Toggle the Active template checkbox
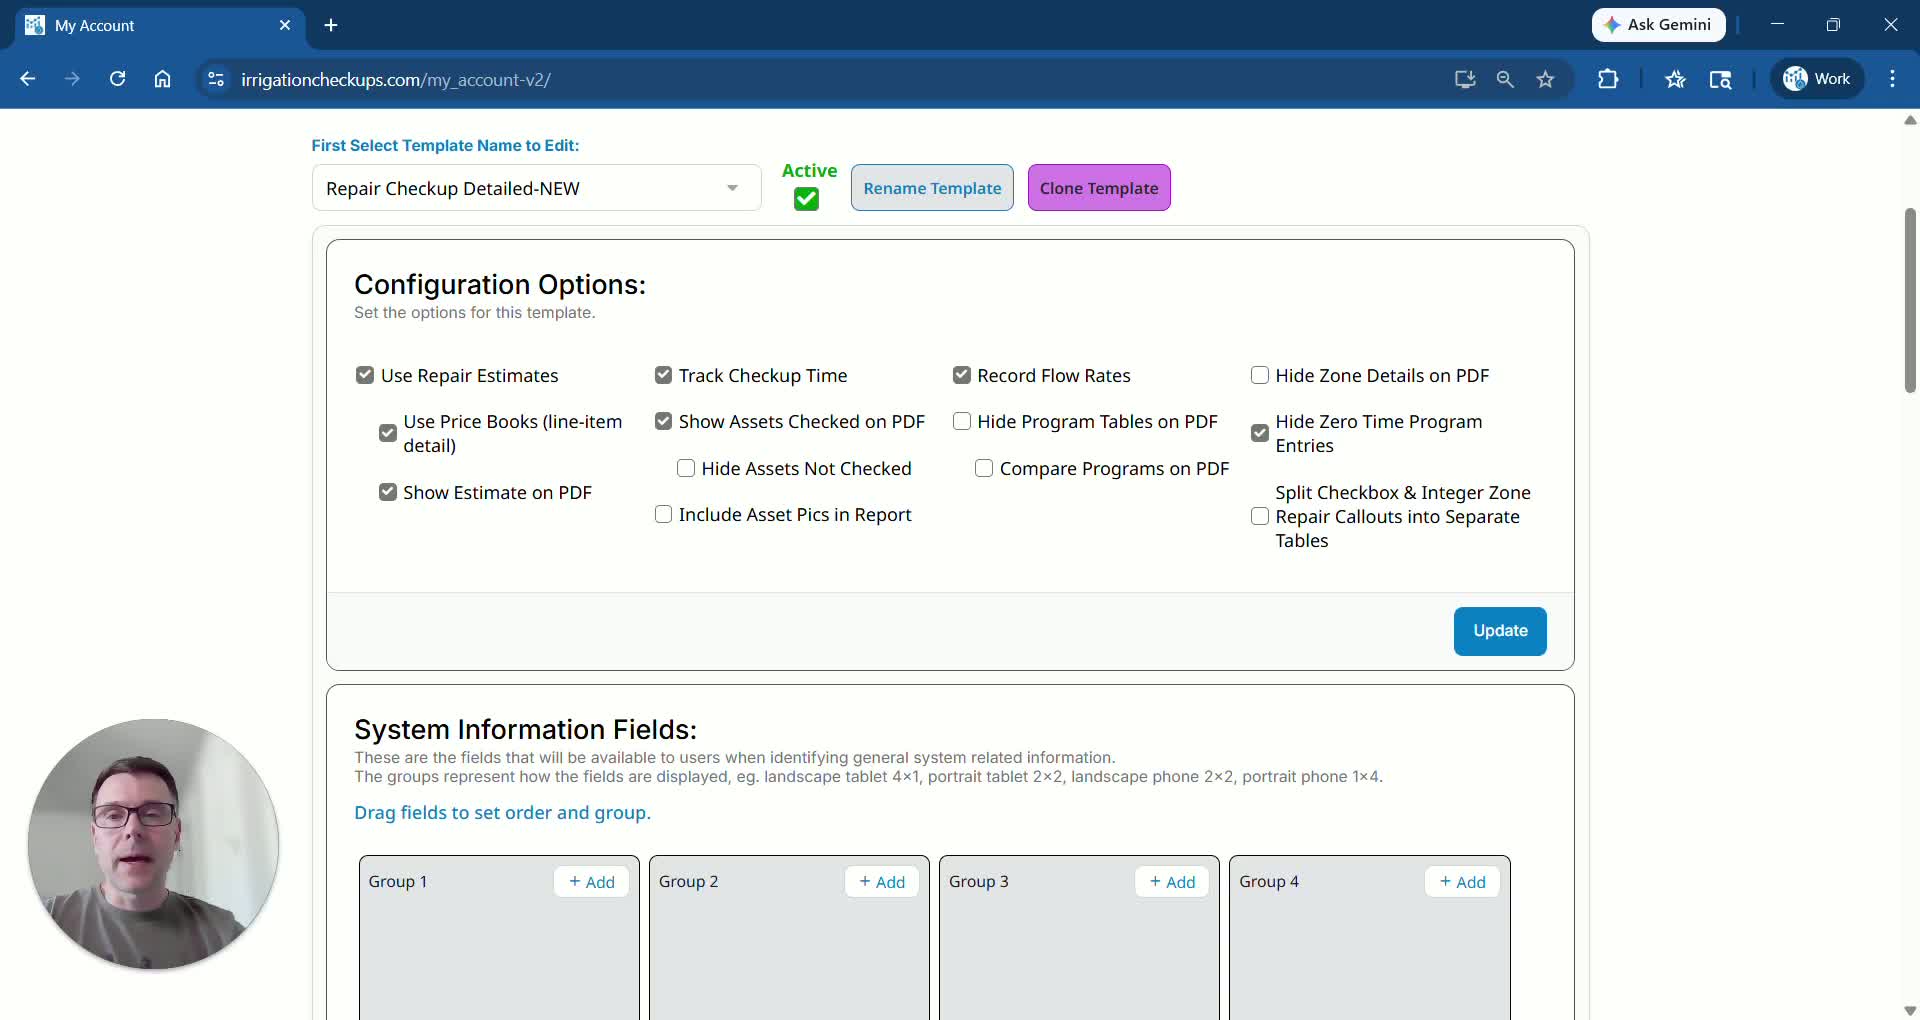Screen dimensions: 1920x1020 tap(806, 199)
